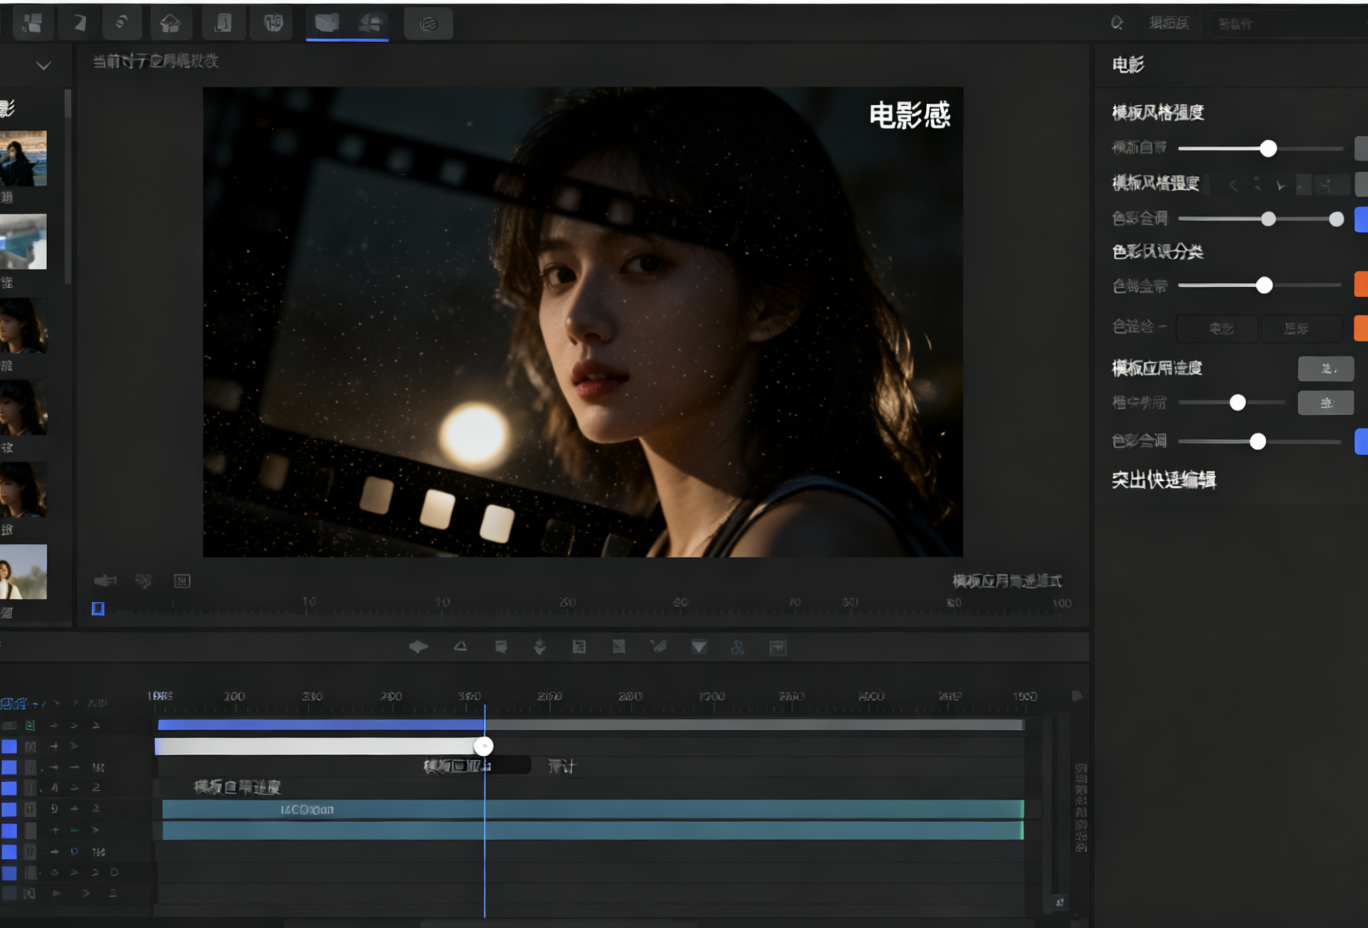Select the first thumbnail in the left panel
Image resolution: width=1368 pixels, height=928 pixels.
23,158
